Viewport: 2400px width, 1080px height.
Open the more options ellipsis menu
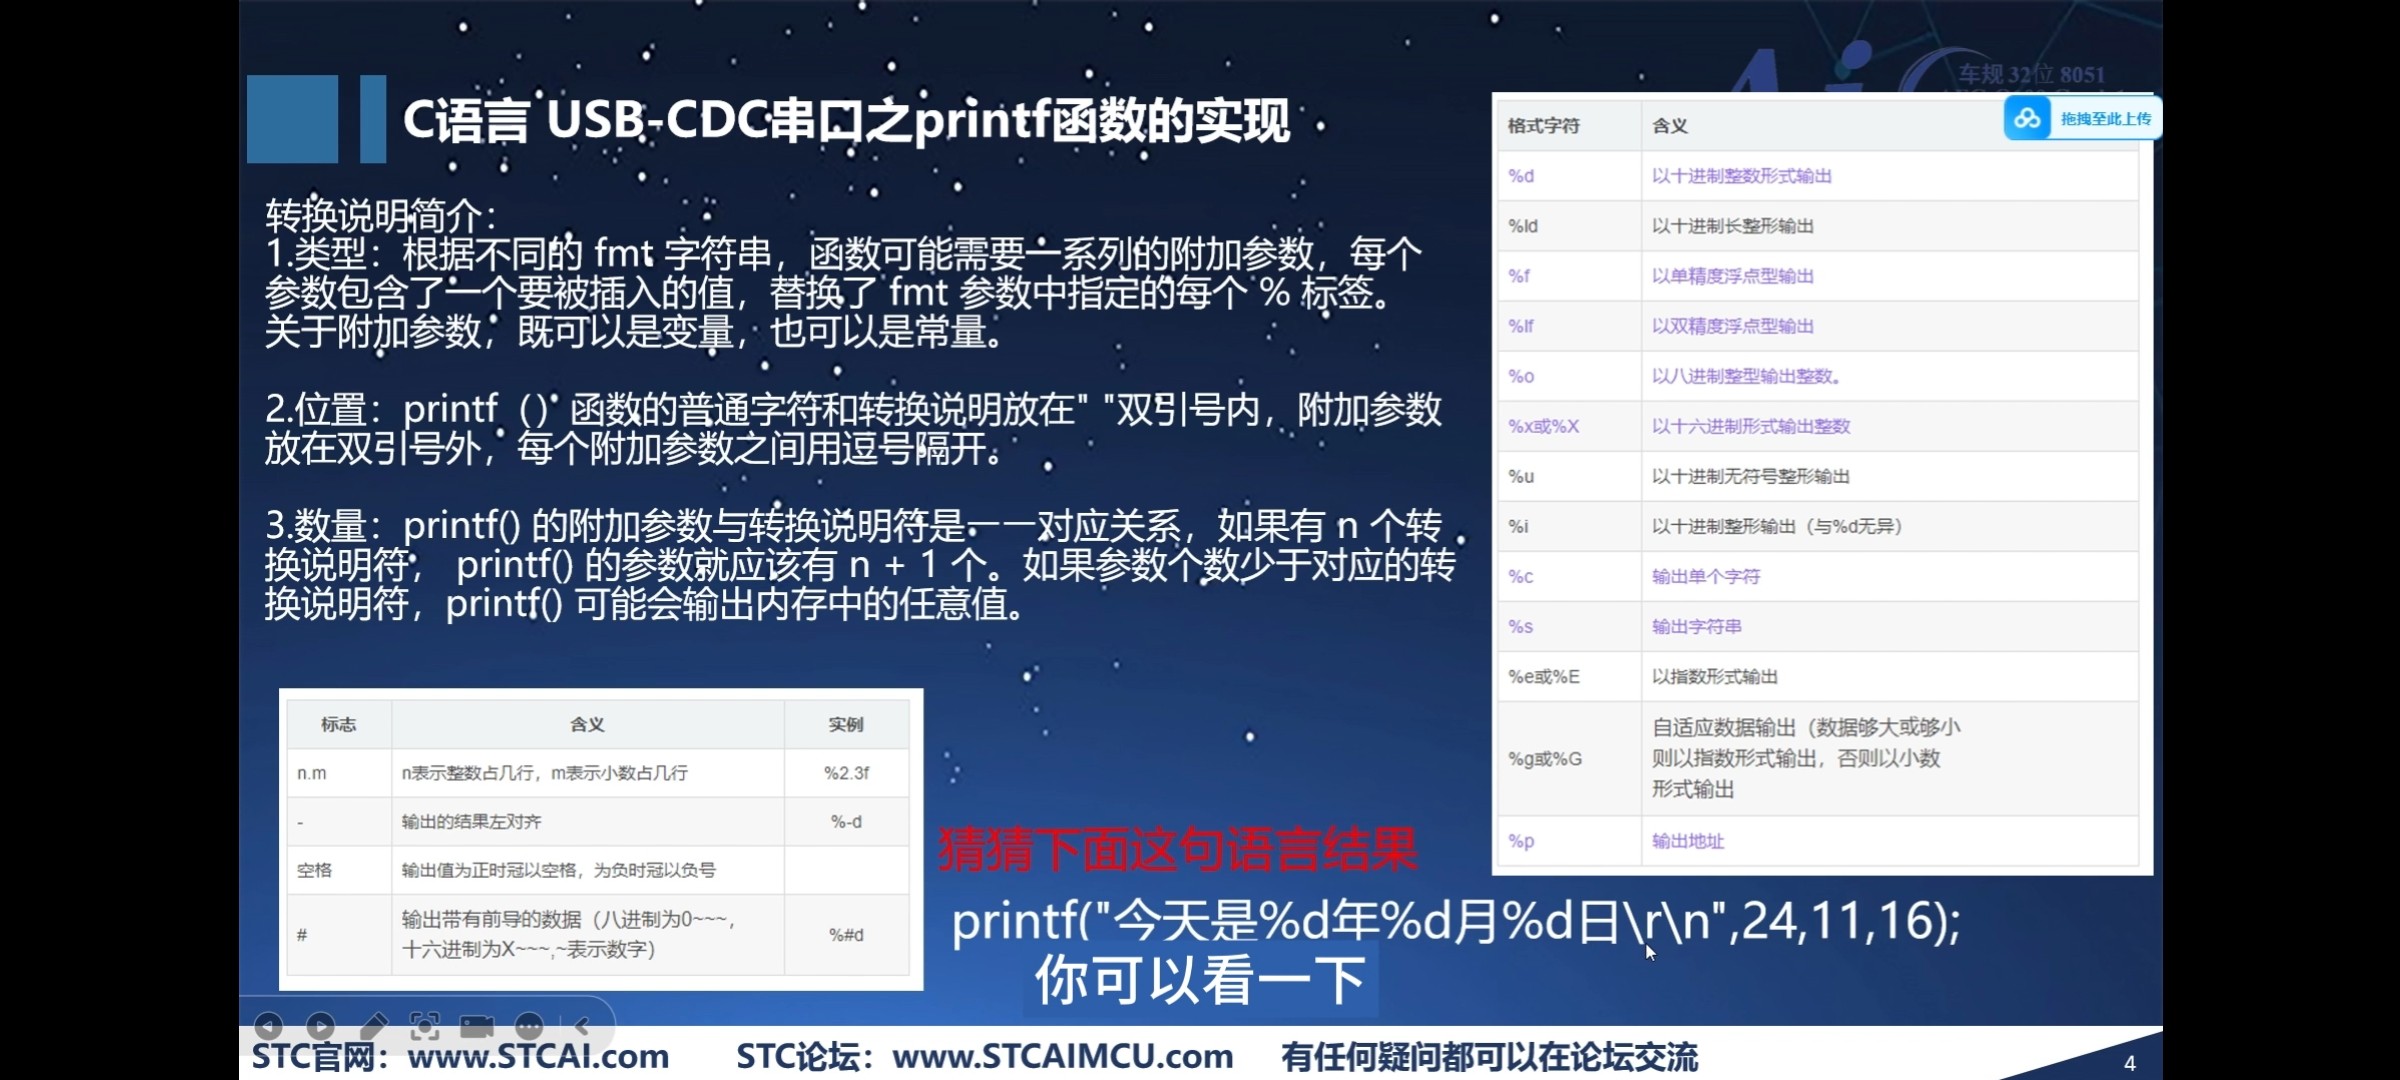coord(528,1025)
